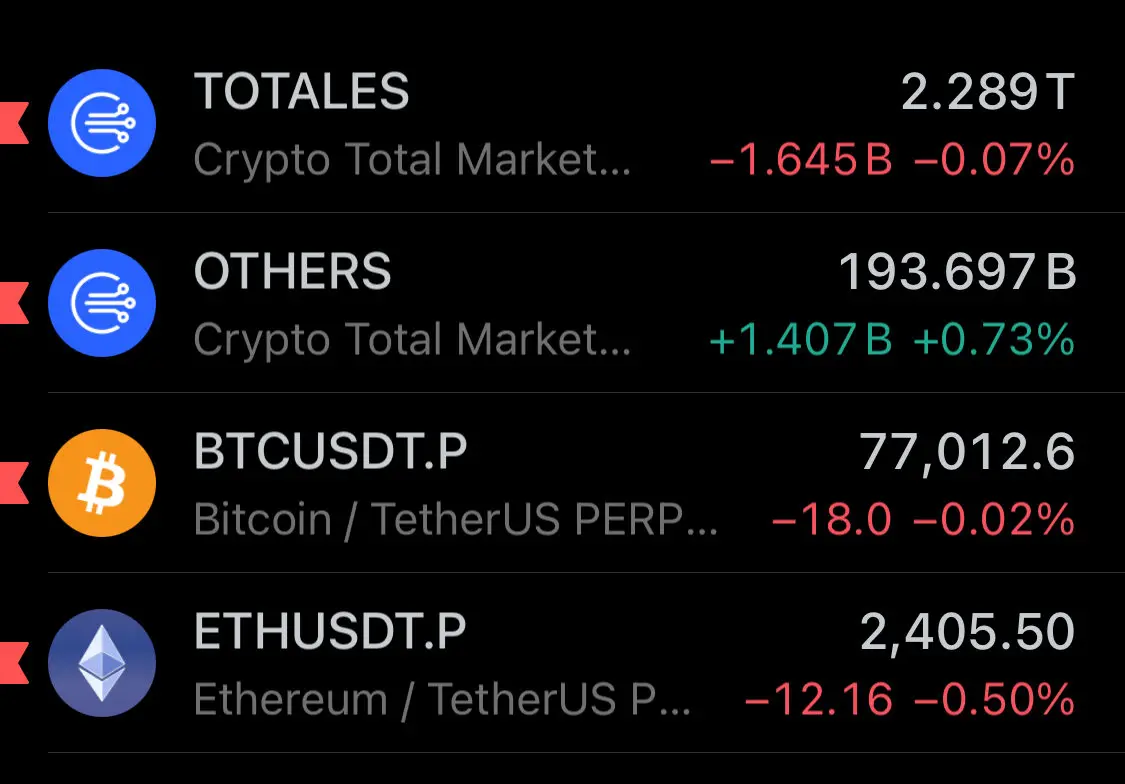Tap the orange Bitcoin logo icon
The image size is (1125, 784).
click(x=102, y=483)
